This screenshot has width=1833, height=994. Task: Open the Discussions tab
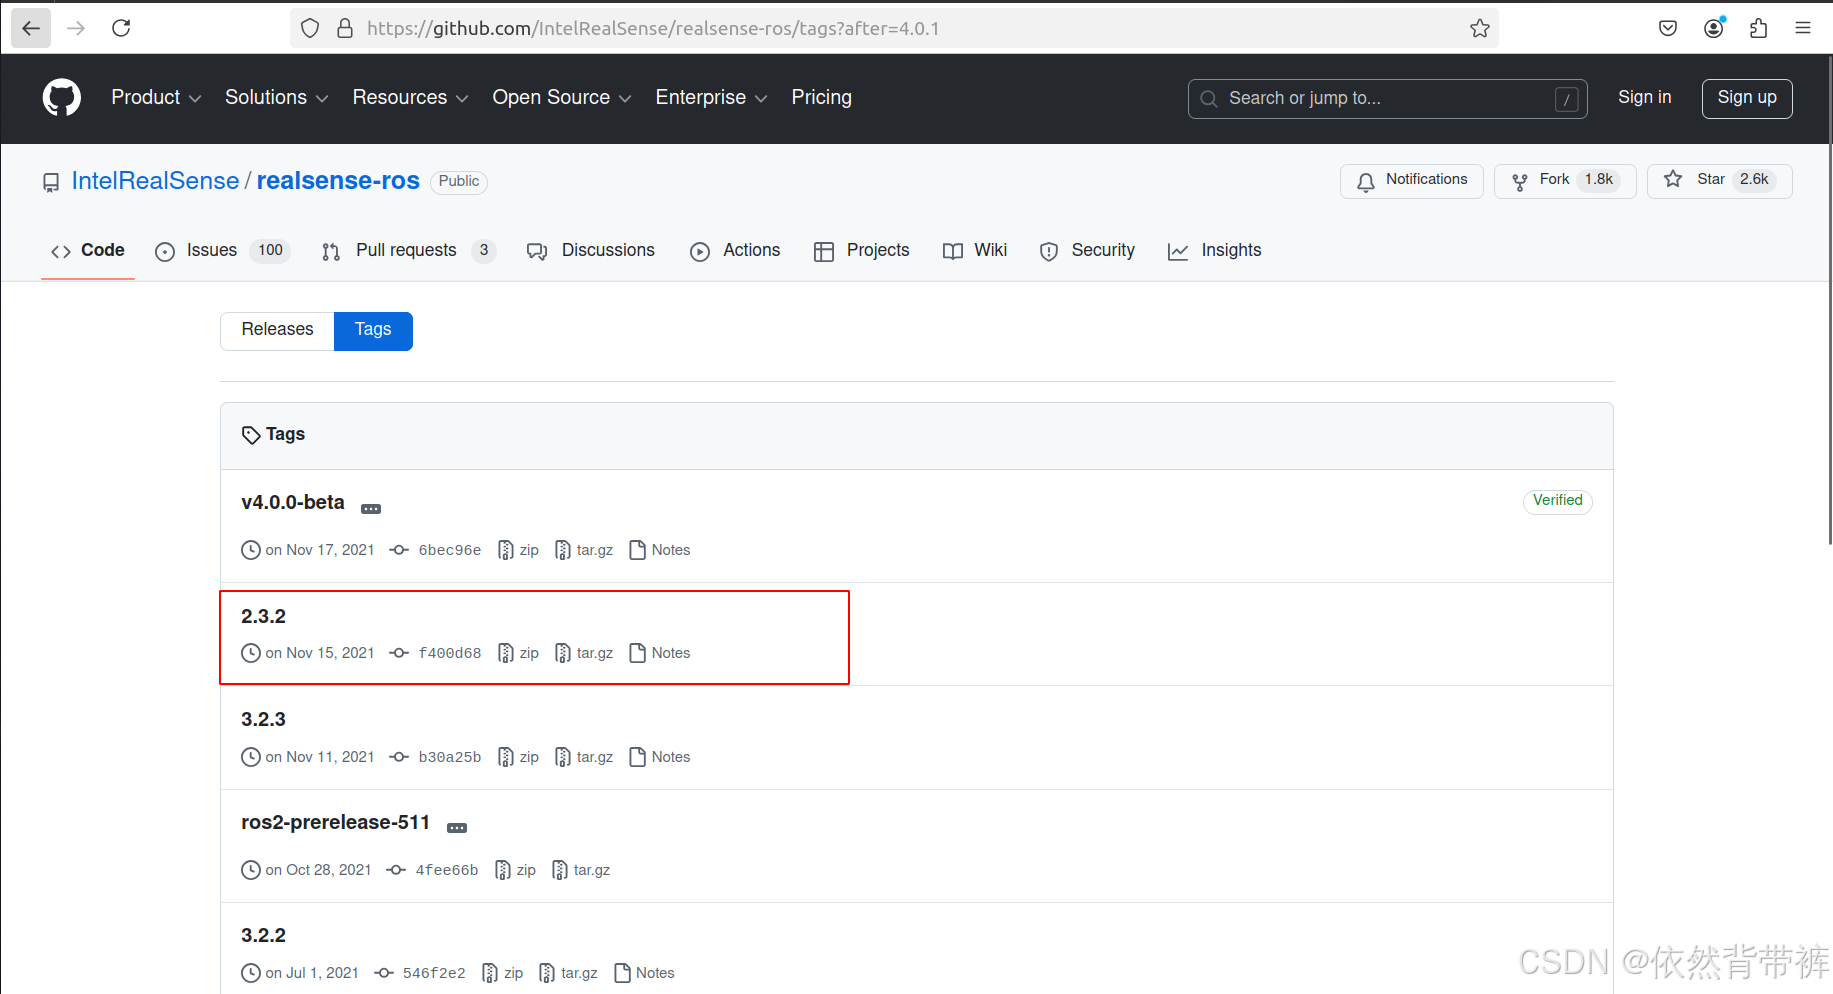591,251
